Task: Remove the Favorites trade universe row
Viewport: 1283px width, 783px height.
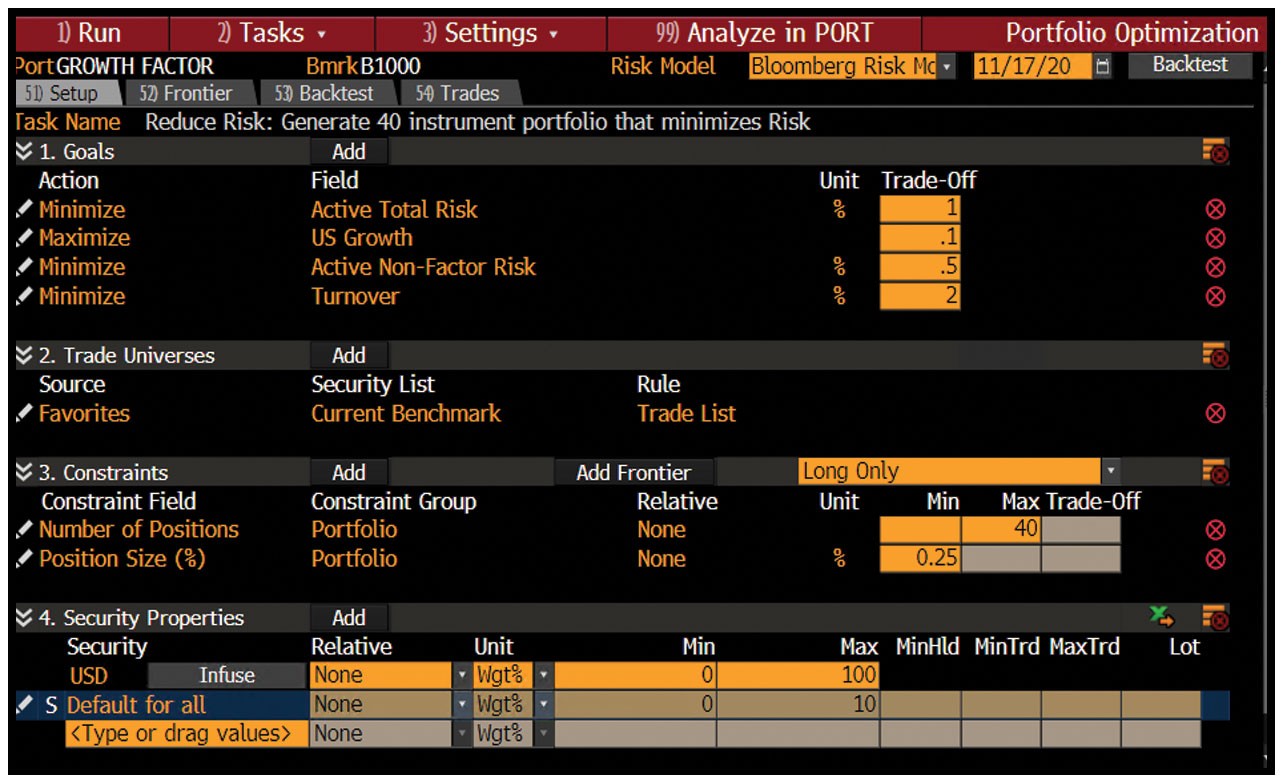Action: click(1216, 414)
